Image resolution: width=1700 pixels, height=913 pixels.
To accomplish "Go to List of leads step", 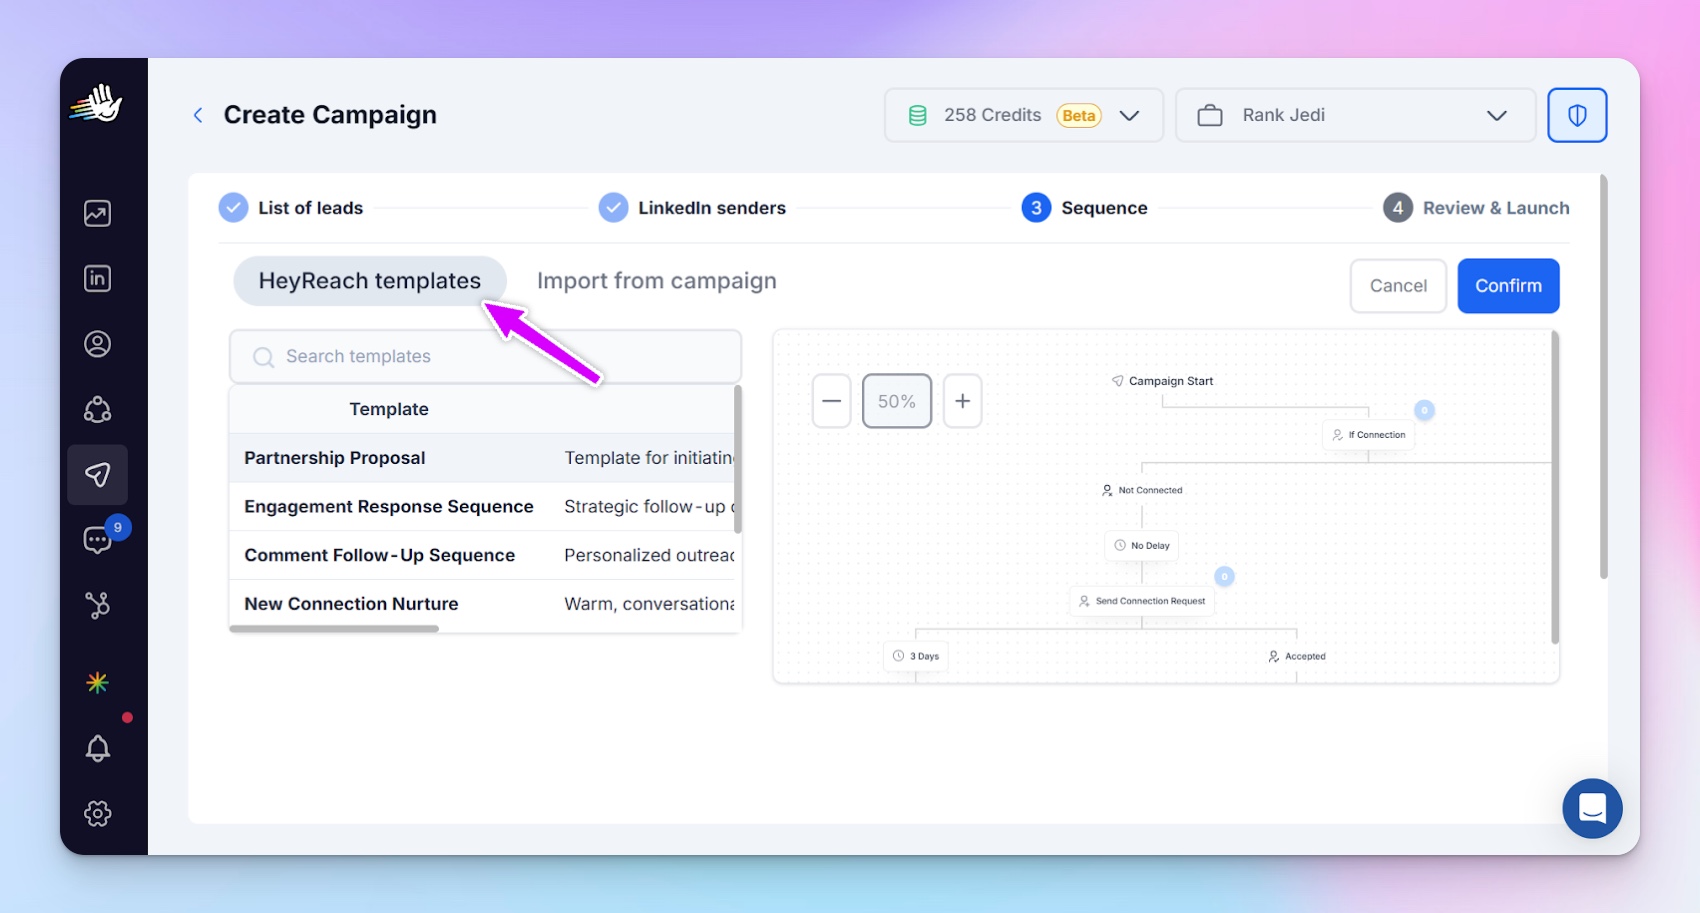I will coord(291,208).
